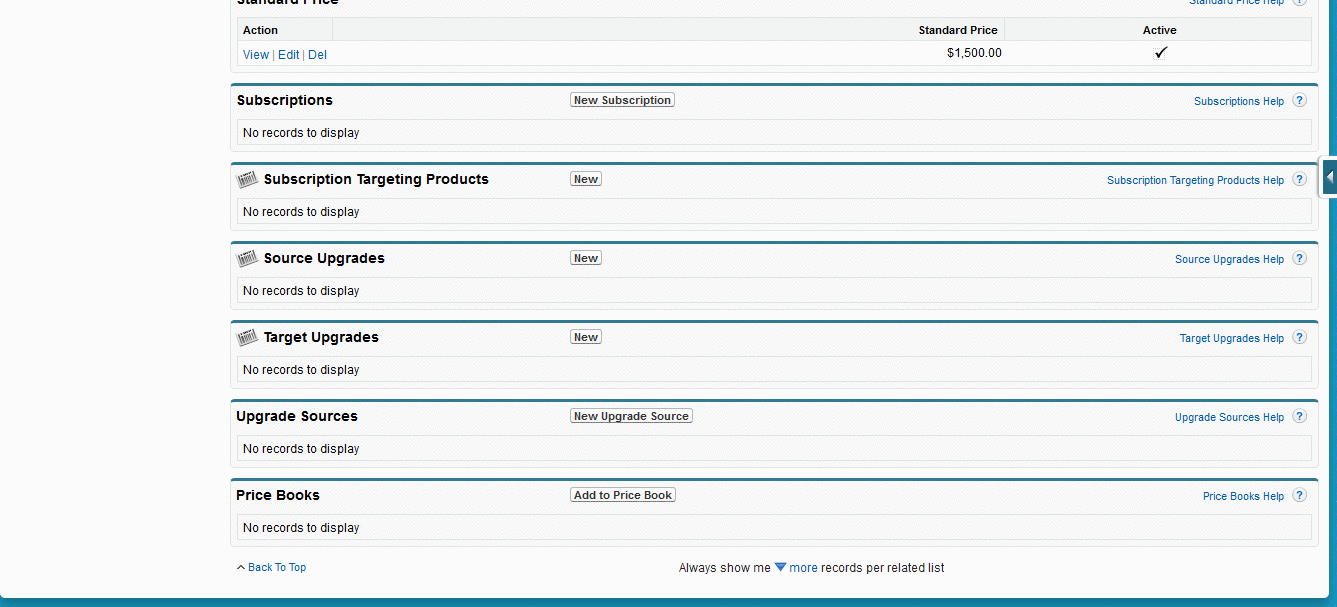Jump using the Back To Top link
Image resolution: width=1337 pixels, height=607 pixels.
[x=276, y=567]
